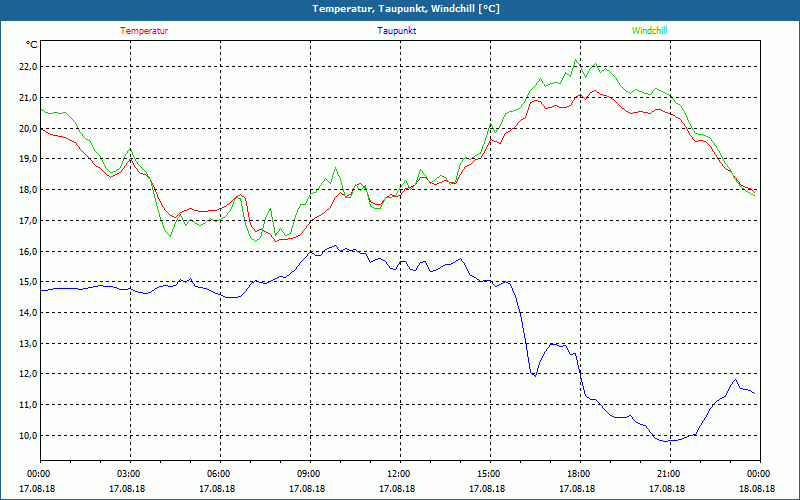Click the 06:00 time axis label
800x500 pixels.
(220, 474)
